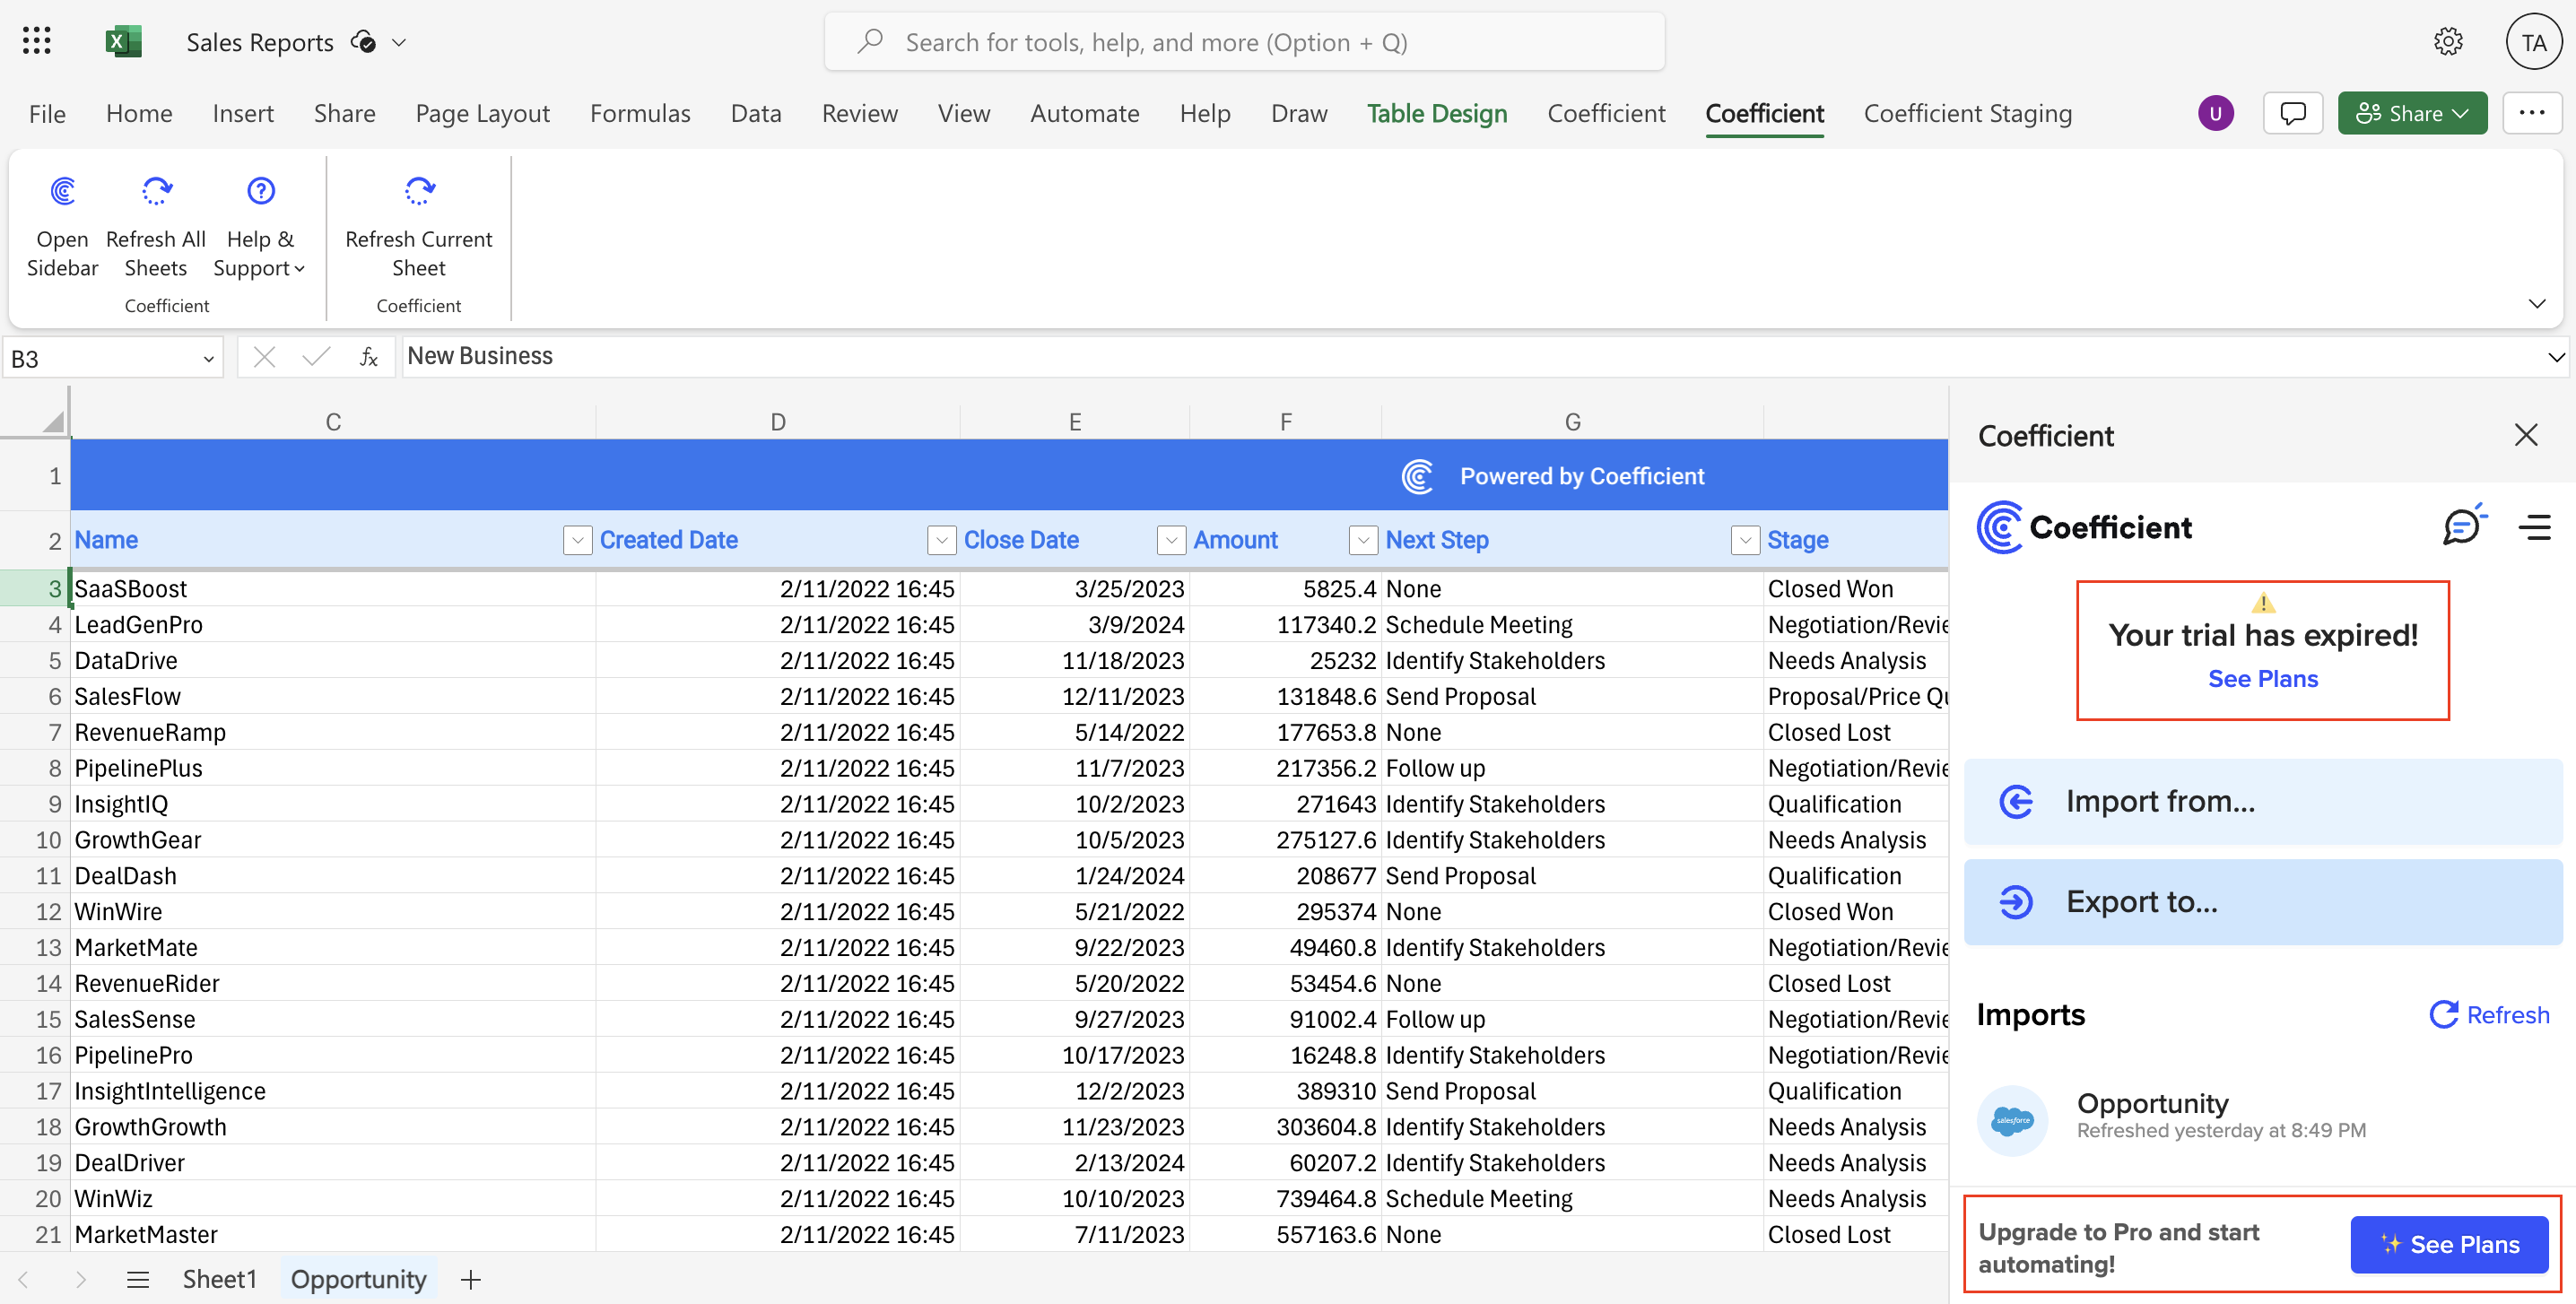Open the comments pane icon
This screenshot has width=2576, height=1304.
[x=2292, y=113]
